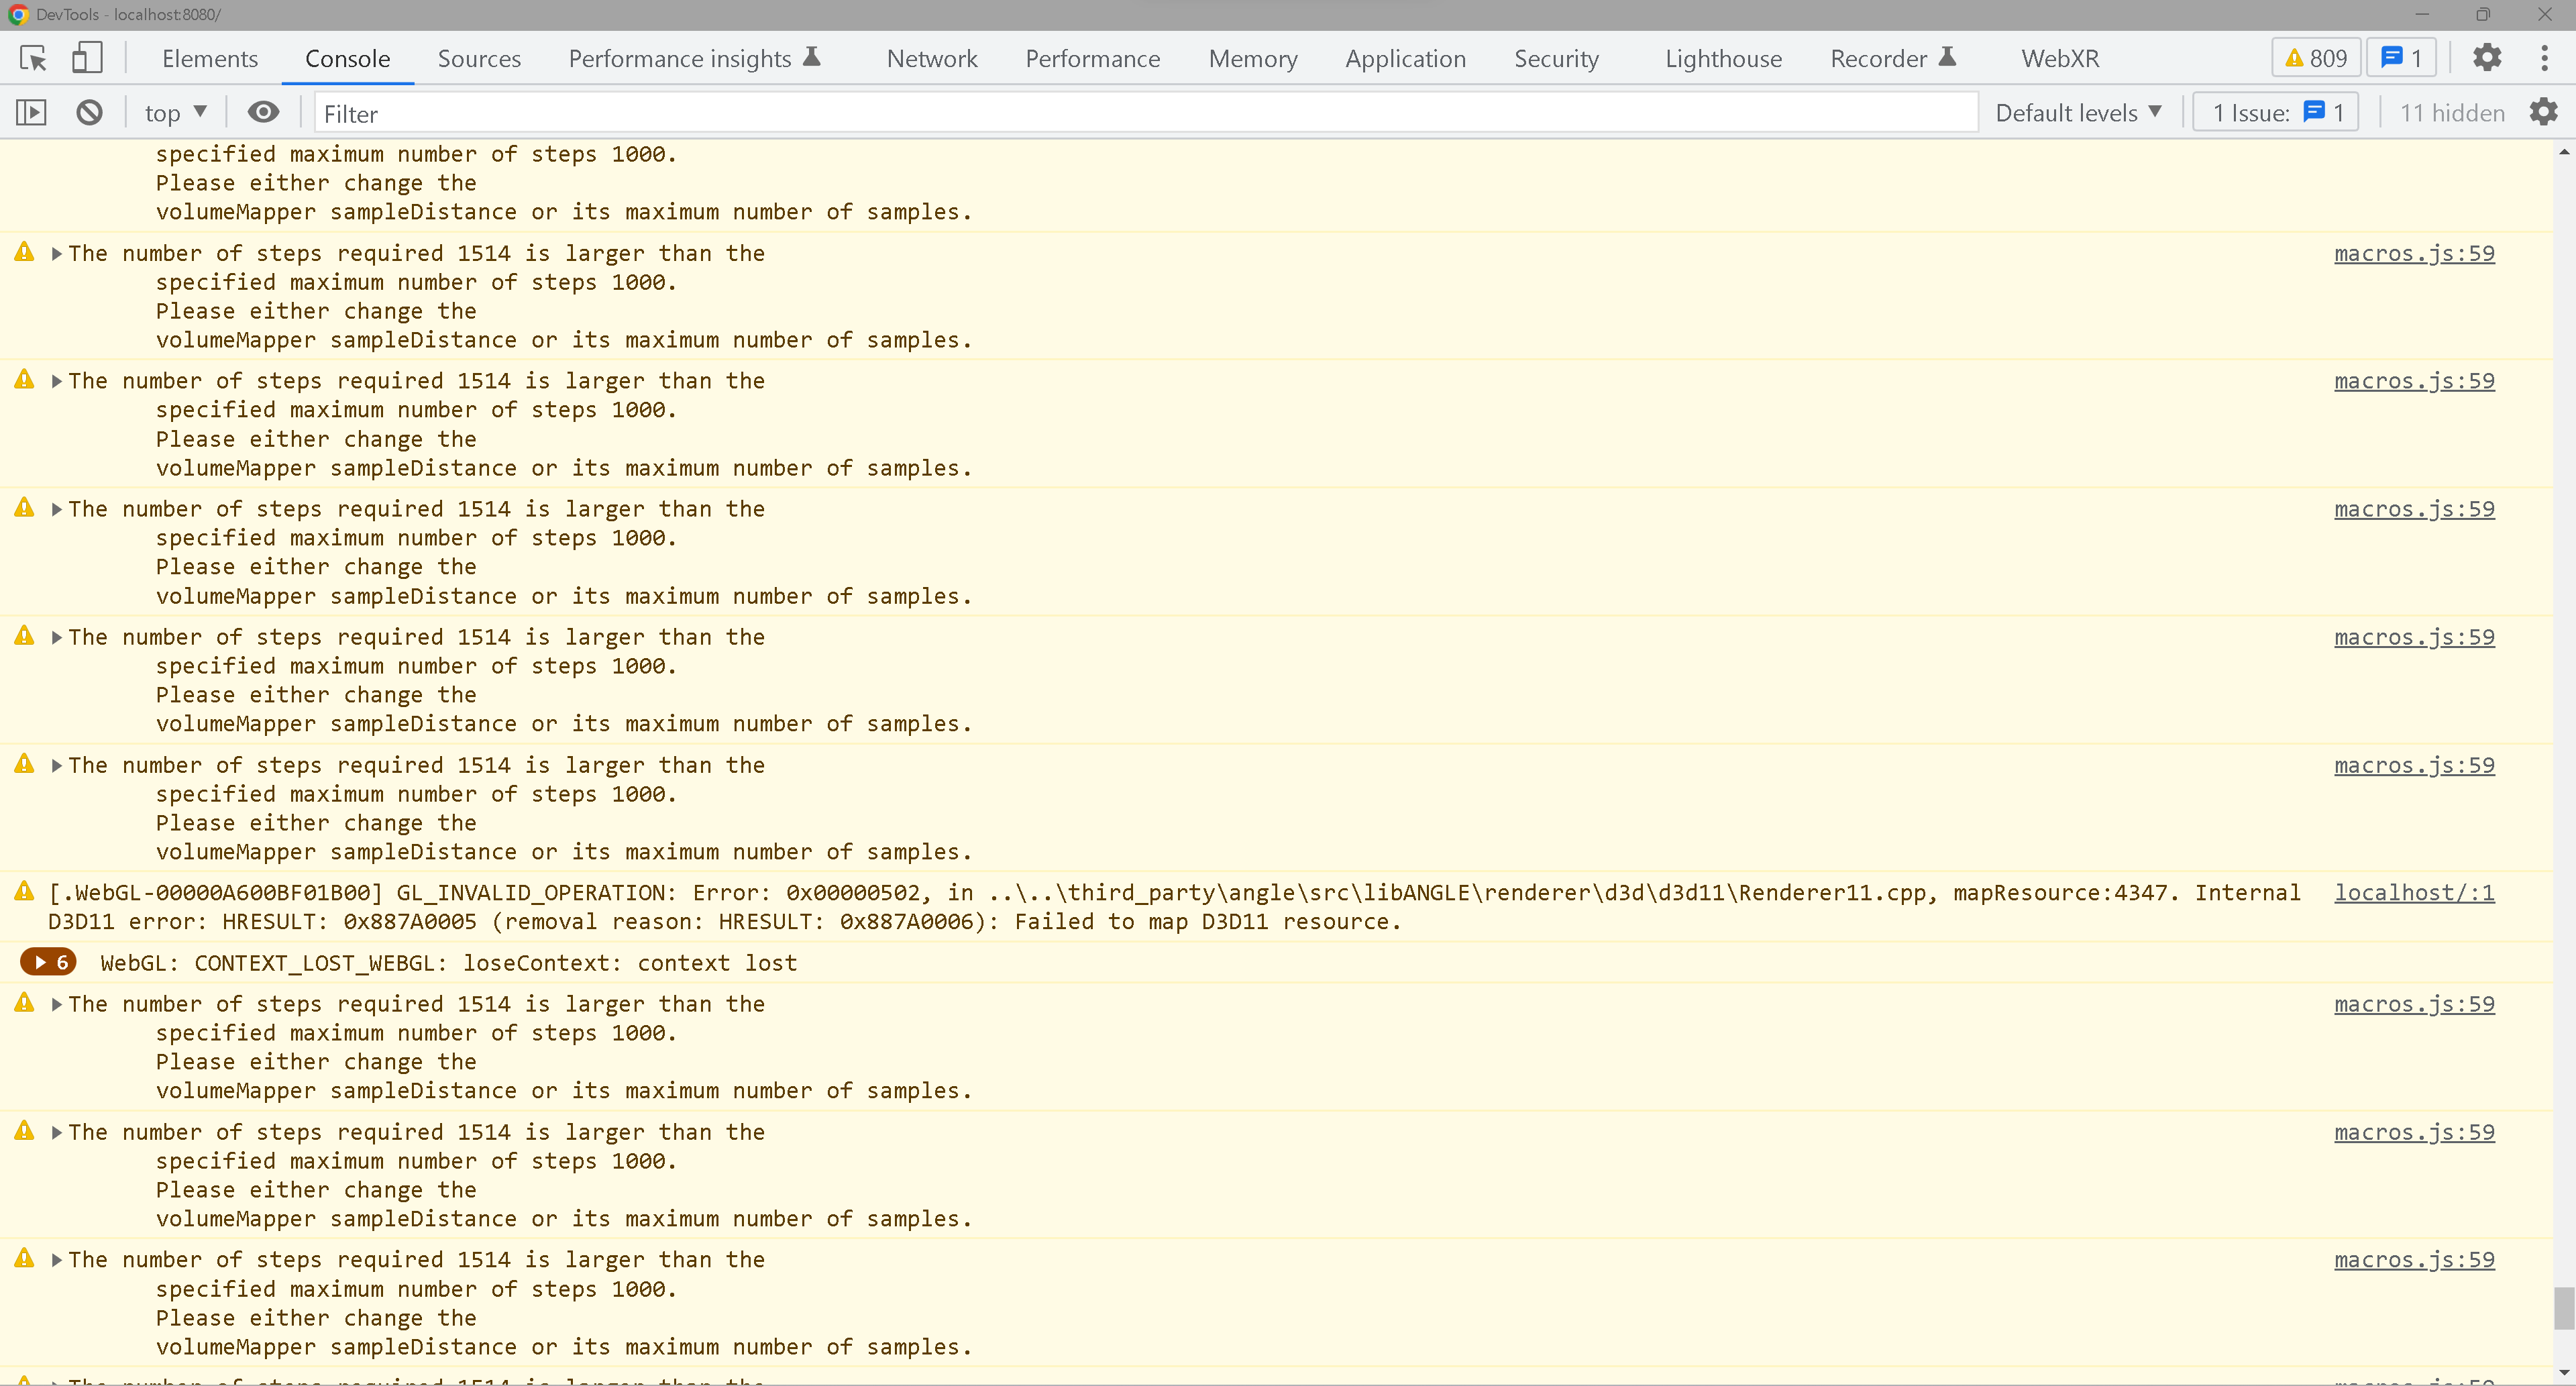Open the customize DevTools three-dot menu
The width and height of the screenshot is (2576, 1386).
coord(2546,57)
